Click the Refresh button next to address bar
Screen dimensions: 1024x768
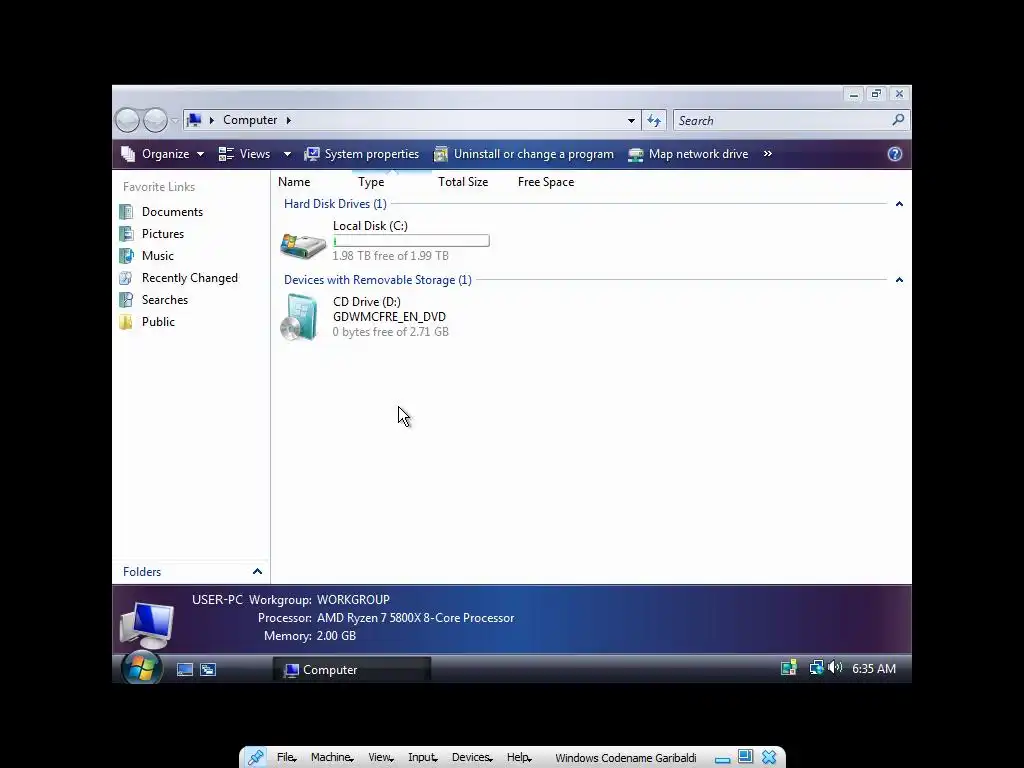coord(654,120)
